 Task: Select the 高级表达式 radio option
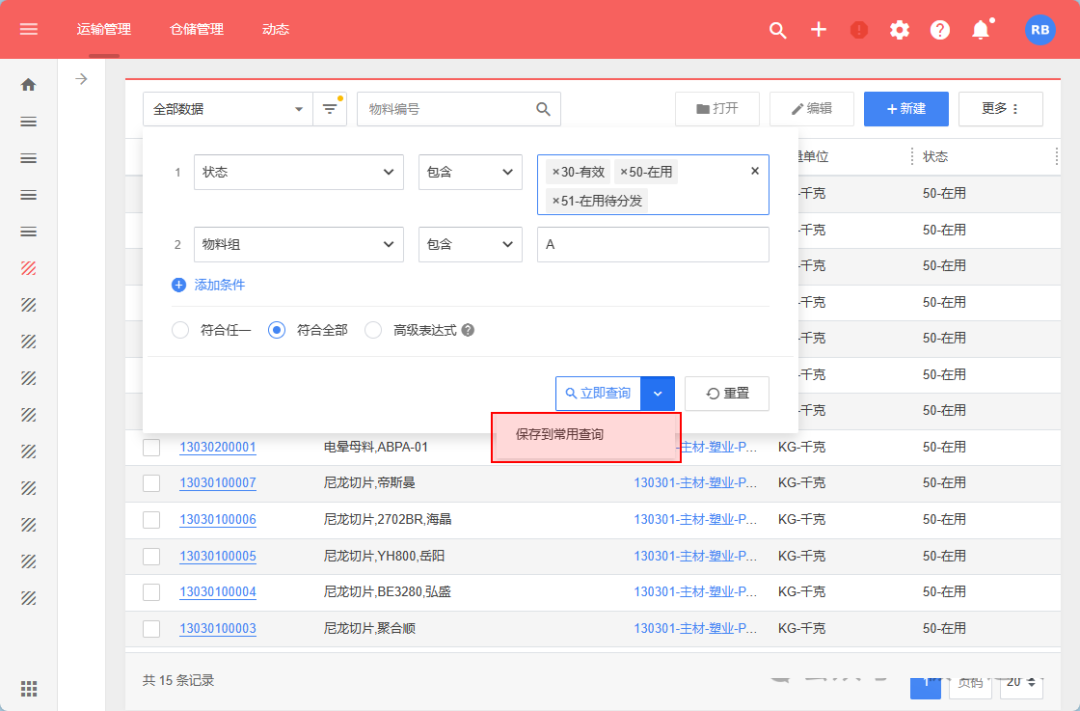[x=373, y=330]
